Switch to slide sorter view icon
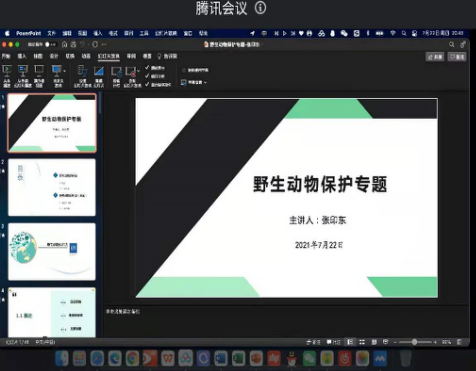 click(362, 342)
